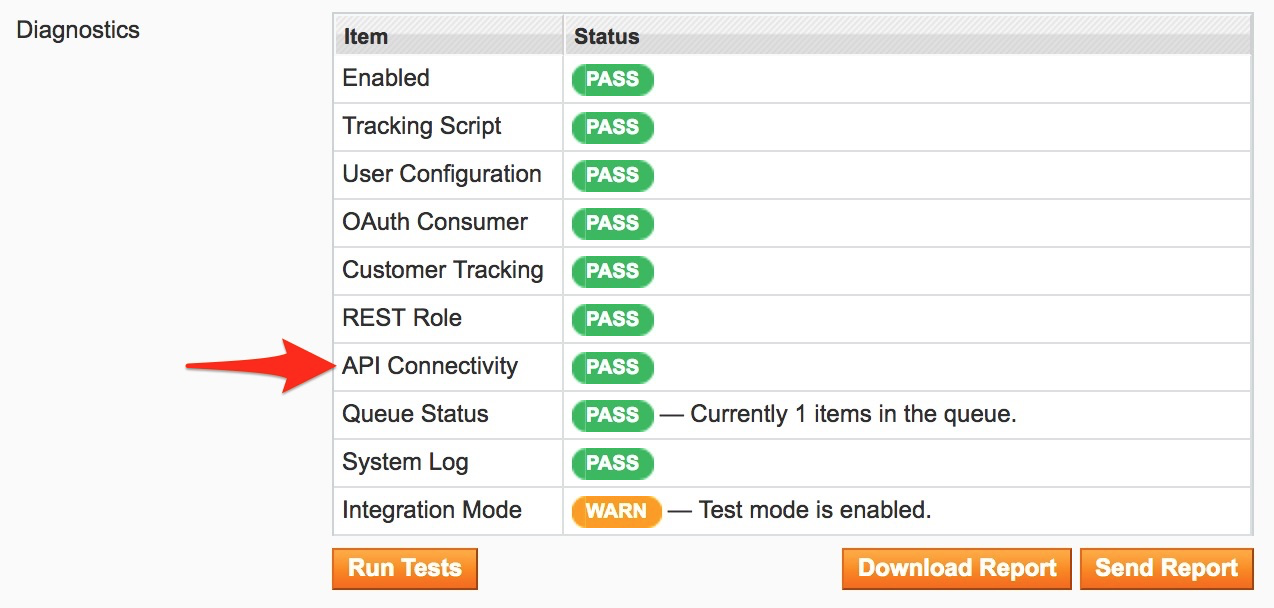This screenshot has width=1274, height=608.
Task: Click the PASS badge for System Log
Action: [613, 464]
